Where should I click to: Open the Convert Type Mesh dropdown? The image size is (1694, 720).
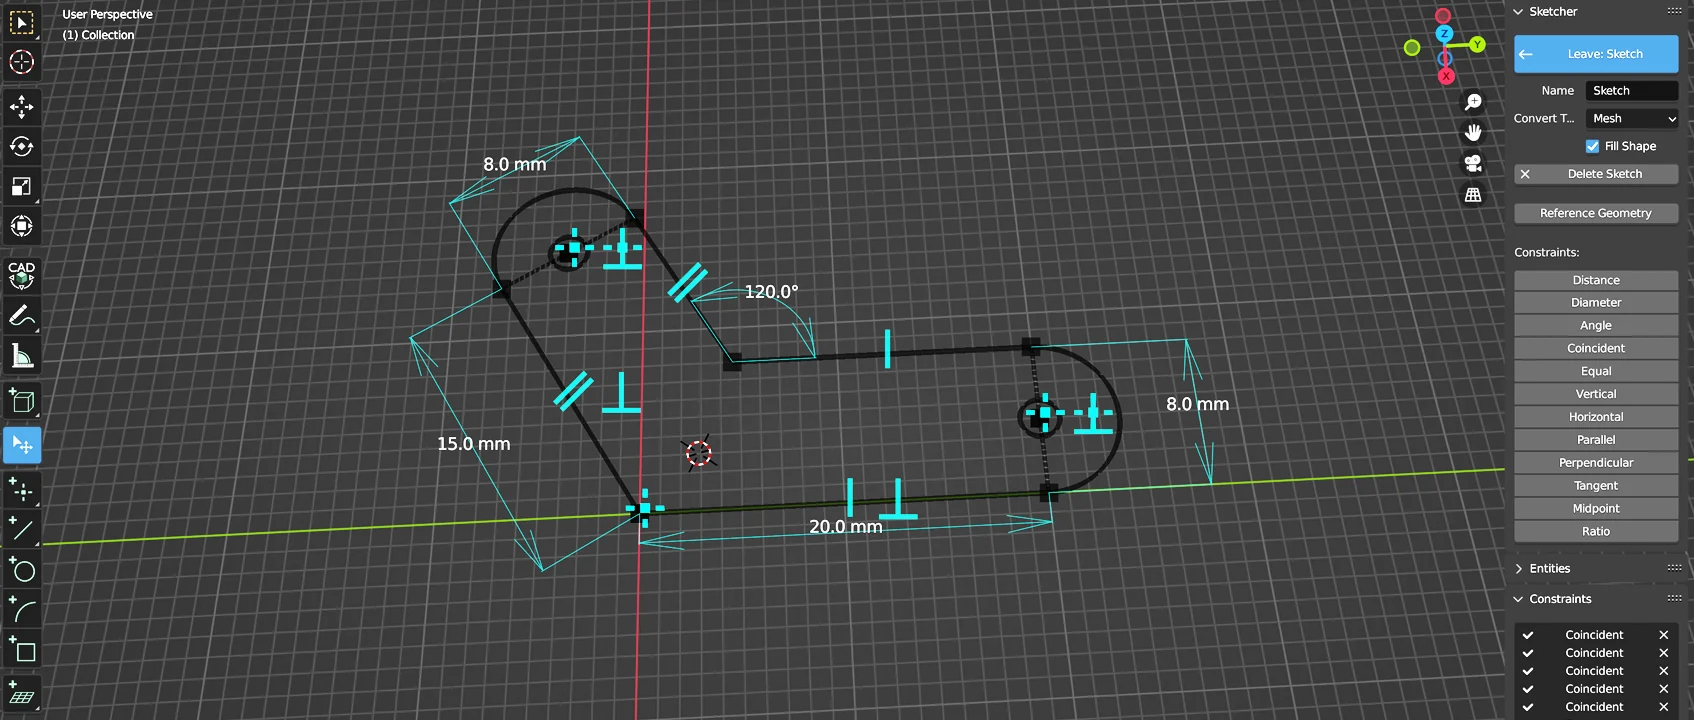click(1632, 118)
